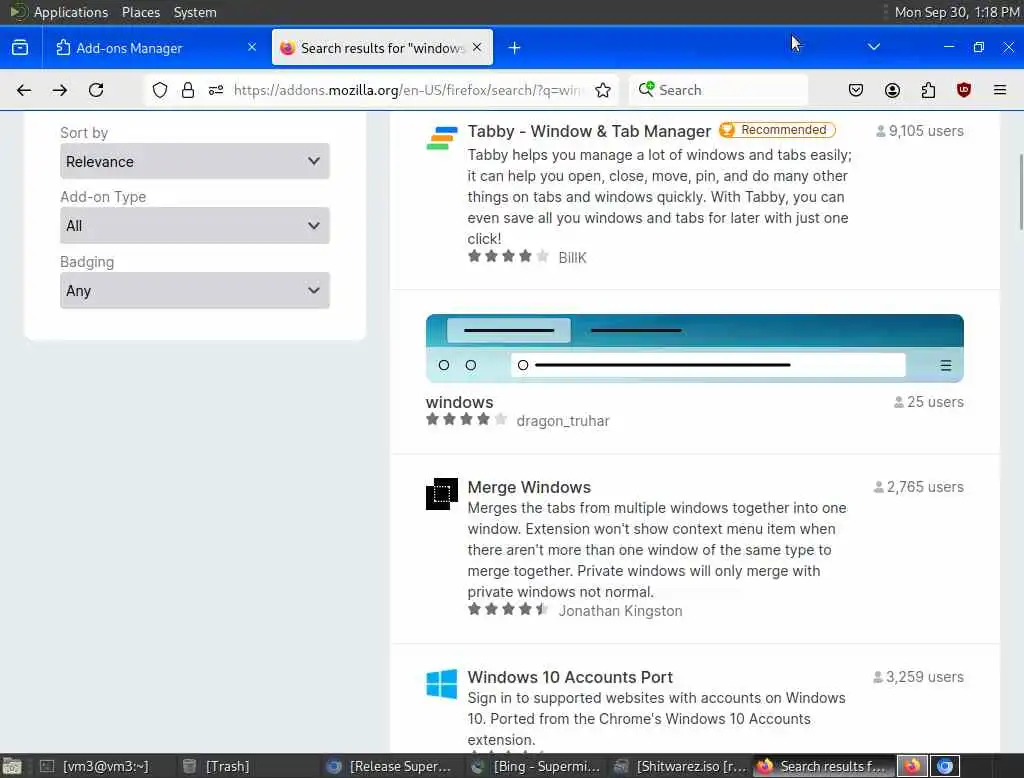Switch to Release Super... taskbar window
The width and height of the screenshot is (1024, 778).
392,766
